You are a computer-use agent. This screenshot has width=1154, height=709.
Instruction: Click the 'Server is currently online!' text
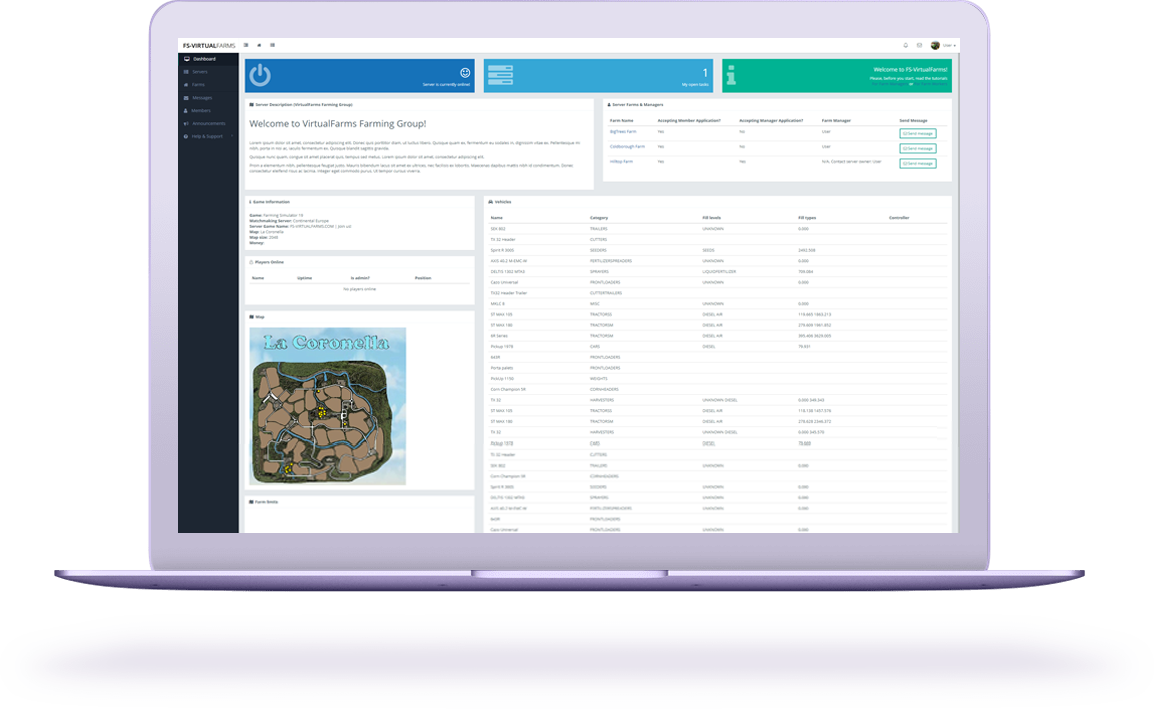pyautogui.click(x=446, y=85)
